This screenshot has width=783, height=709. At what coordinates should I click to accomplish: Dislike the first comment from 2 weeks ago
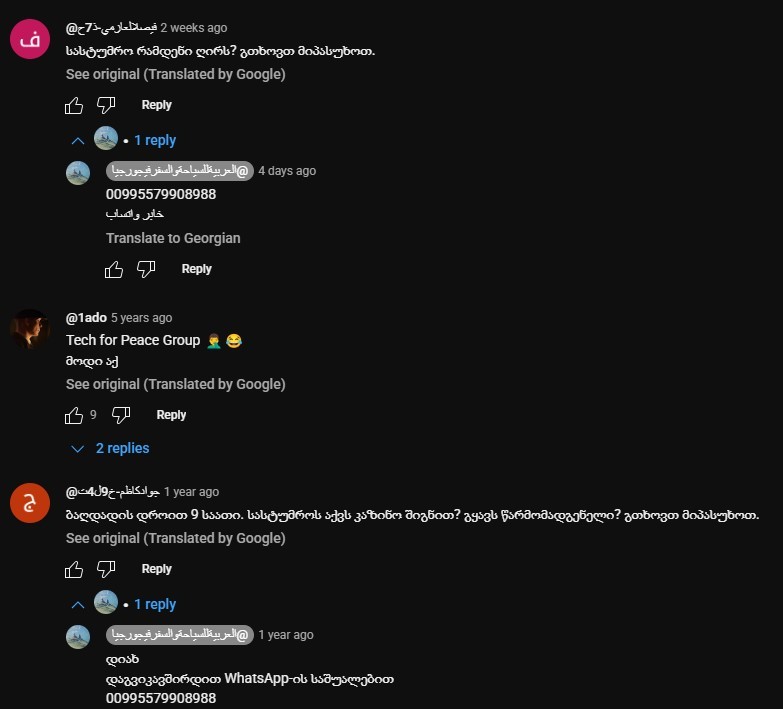pos(106,105)
